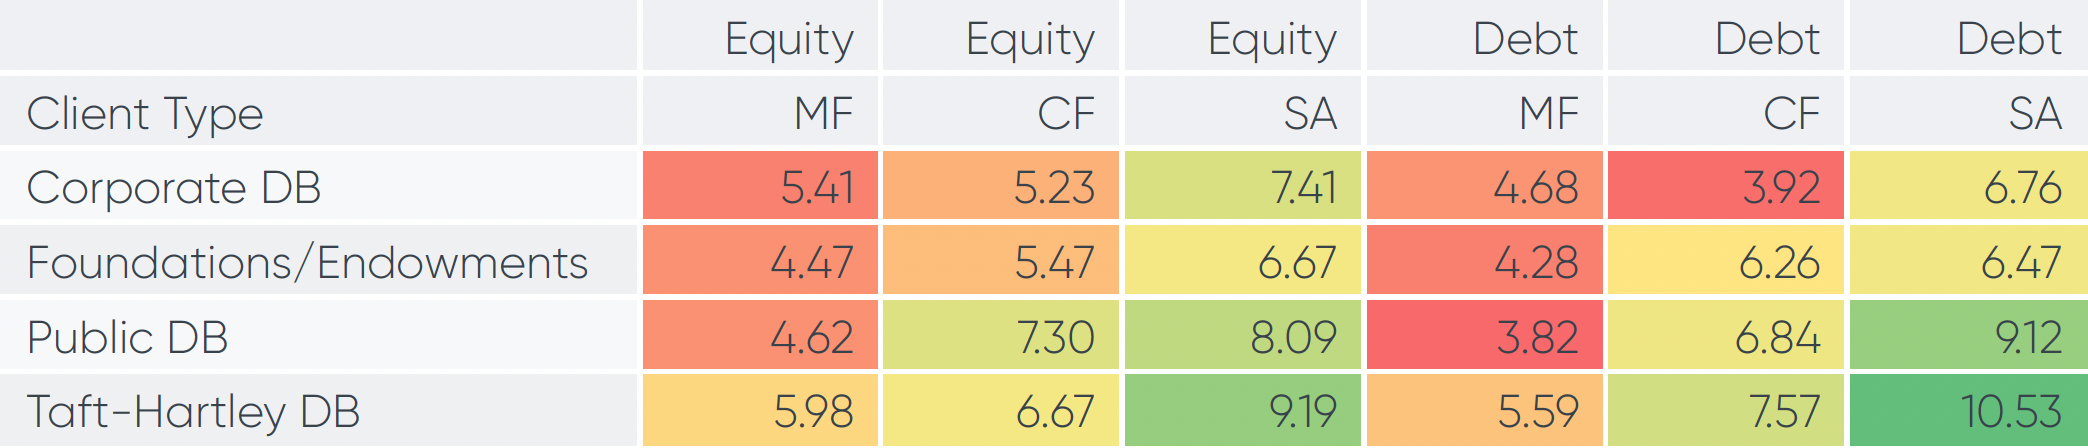Image resolution: width=2088 pixels, height=448 pixels.
Task: Select the 4.28 Foundations/Endowments cell
Action: click(1484, 262)
